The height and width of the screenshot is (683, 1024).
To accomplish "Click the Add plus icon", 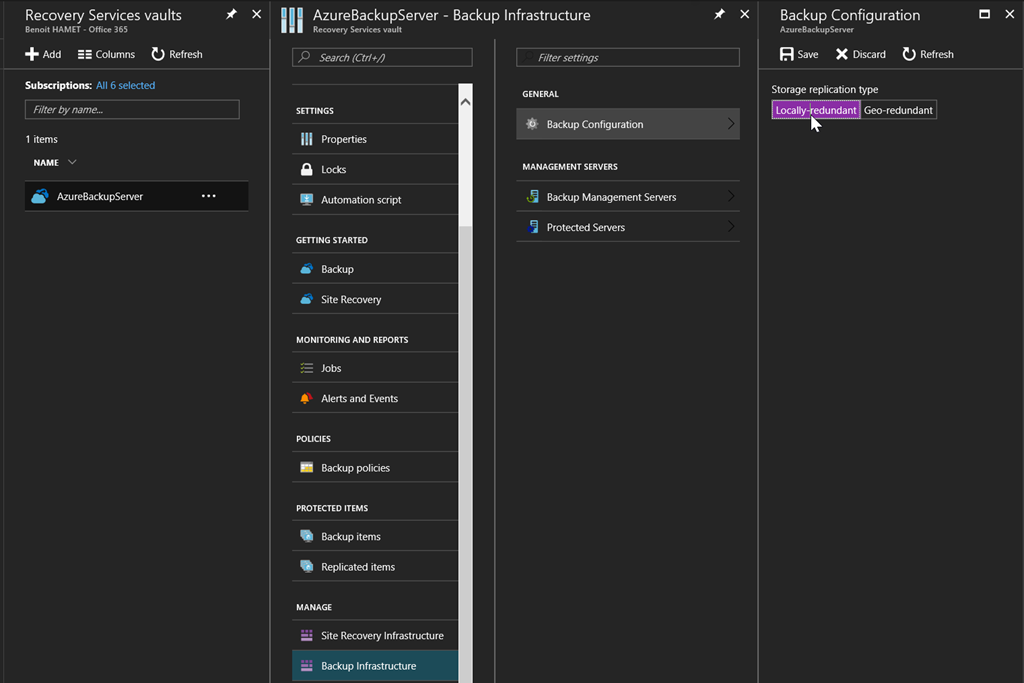I will pyautogui.click(x=32, y=54).
